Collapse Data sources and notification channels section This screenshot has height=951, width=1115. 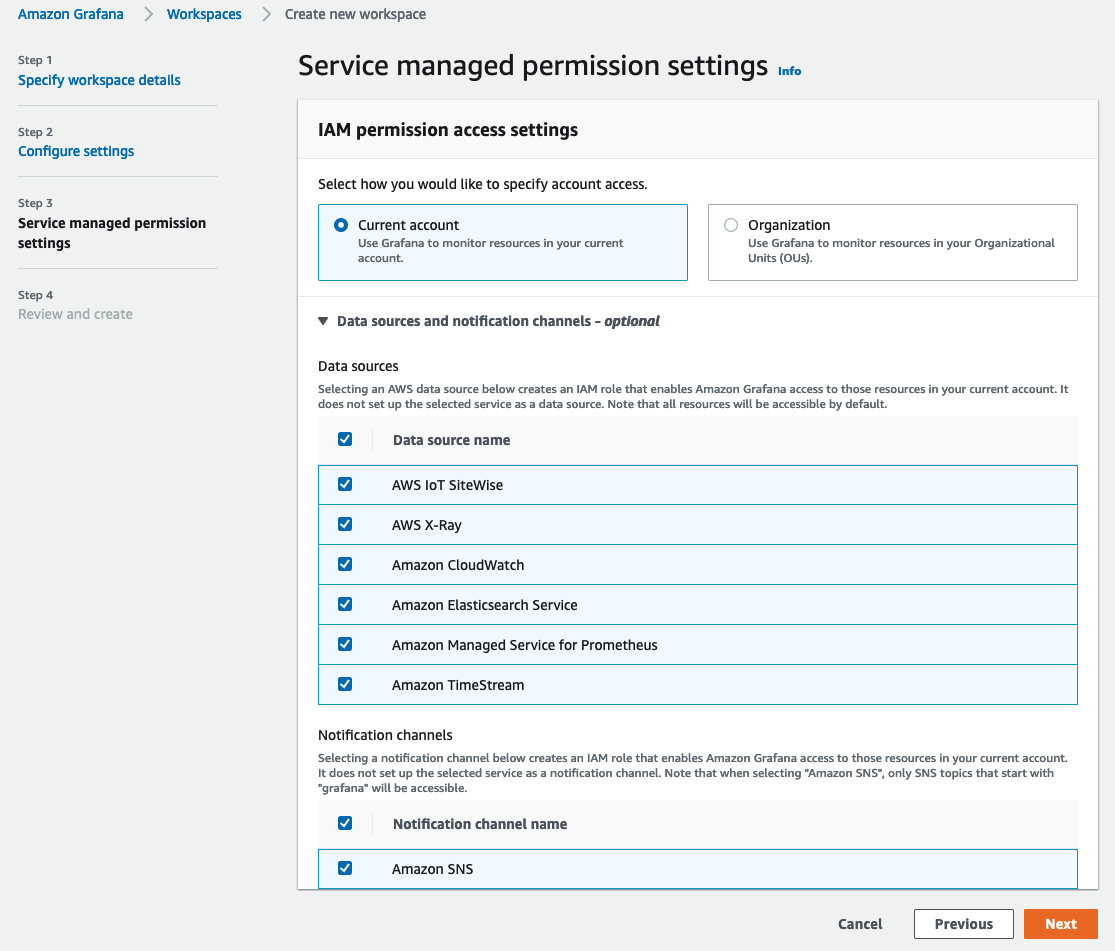323,322
